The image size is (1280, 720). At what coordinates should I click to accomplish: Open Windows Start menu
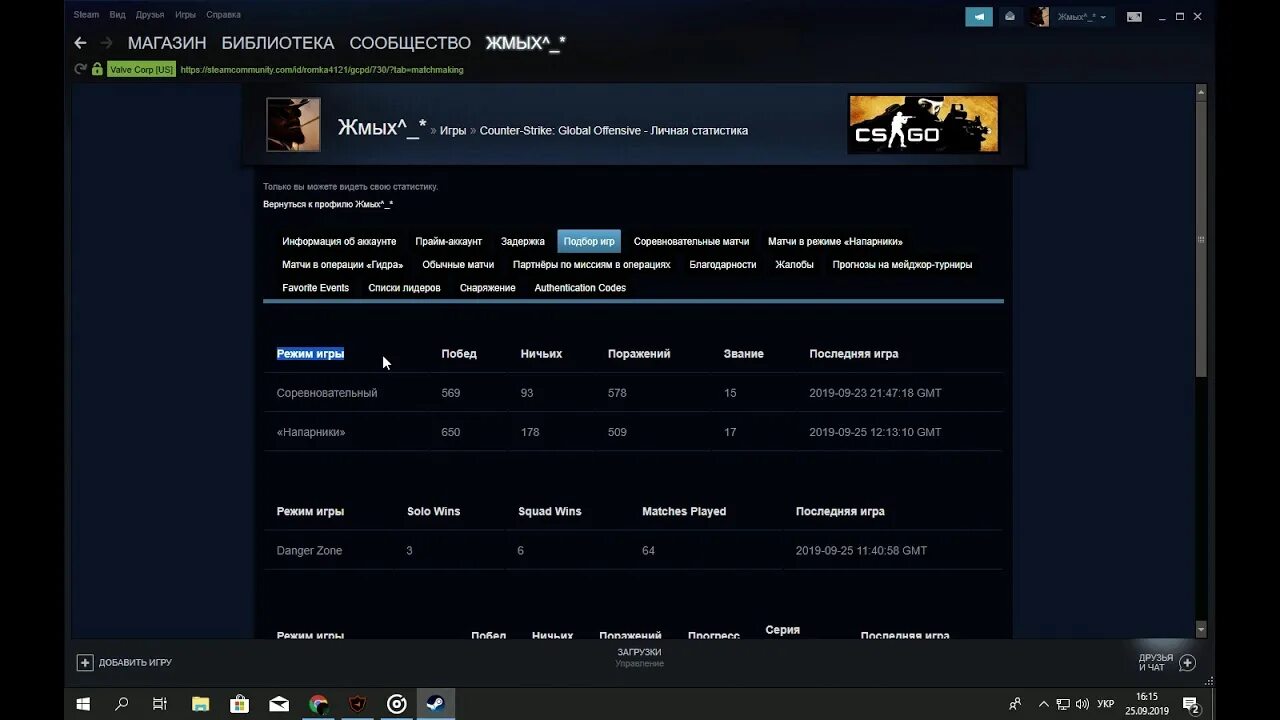tap(84, 704)
